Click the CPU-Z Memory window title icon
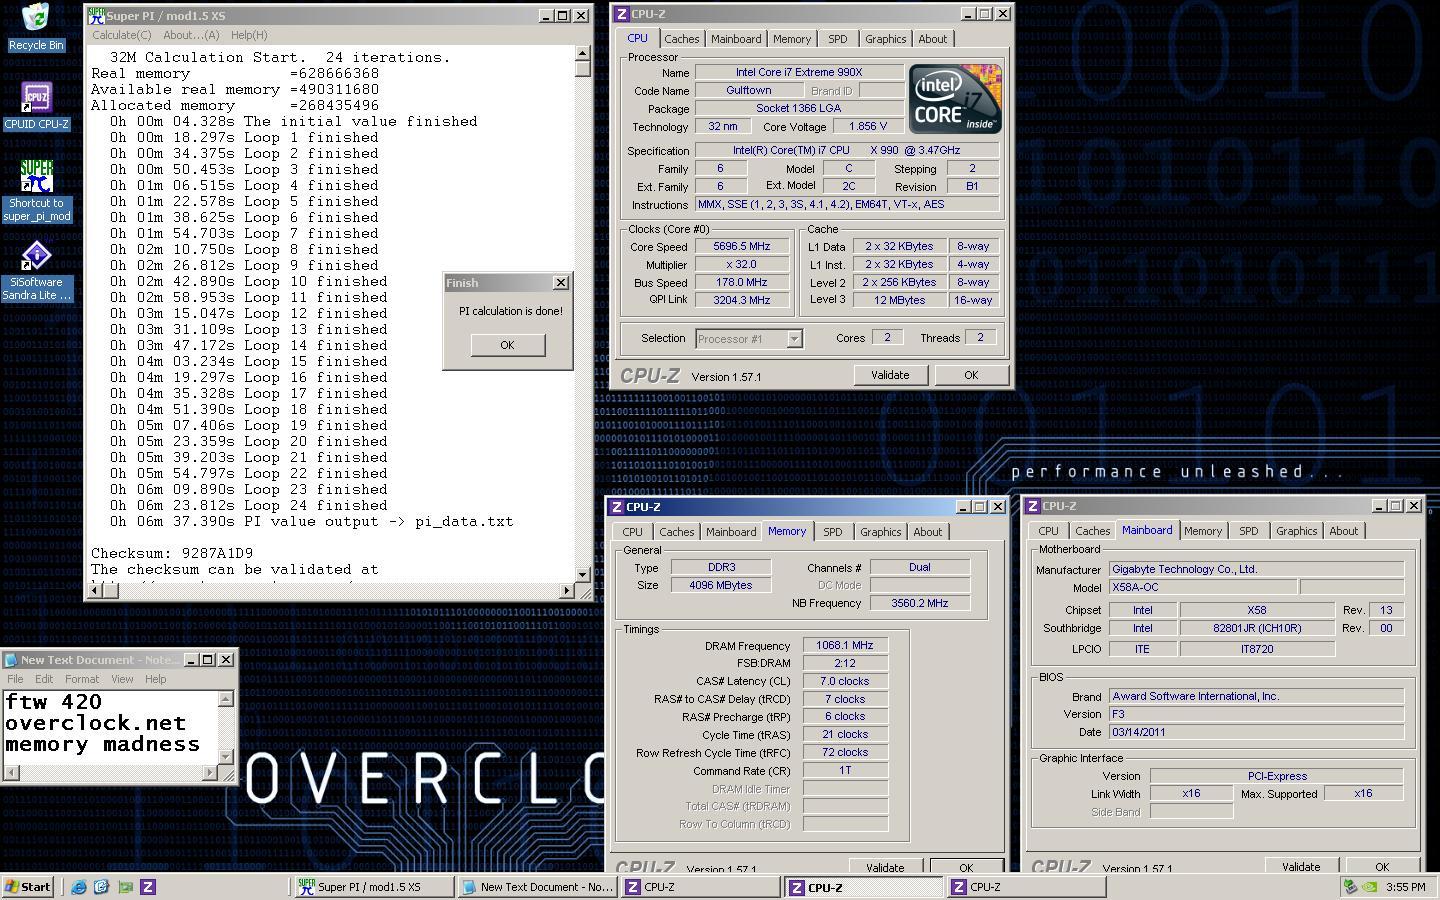The image size is (1440, 900). pos(617,507)
